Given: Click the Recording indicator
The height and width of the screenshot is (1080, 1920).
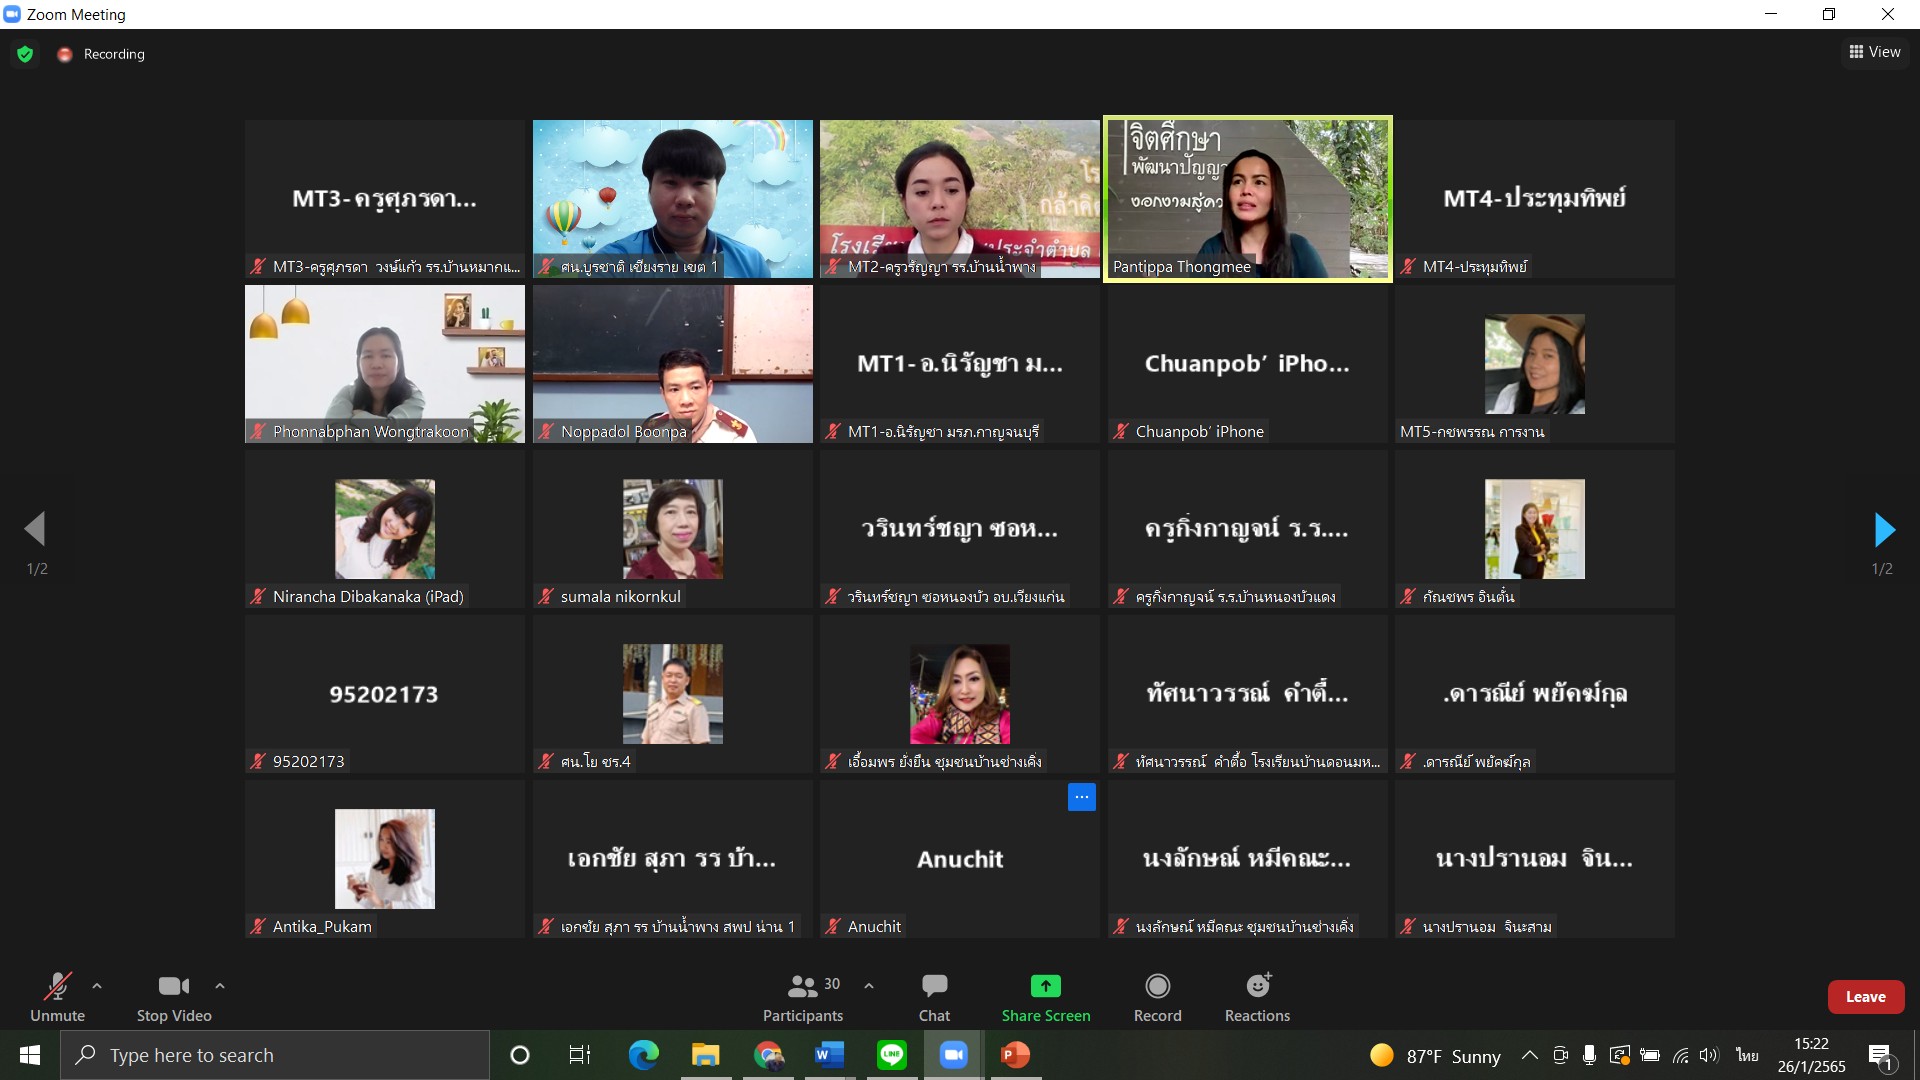Looking at the screenshot, I should (x=103, y=54).
